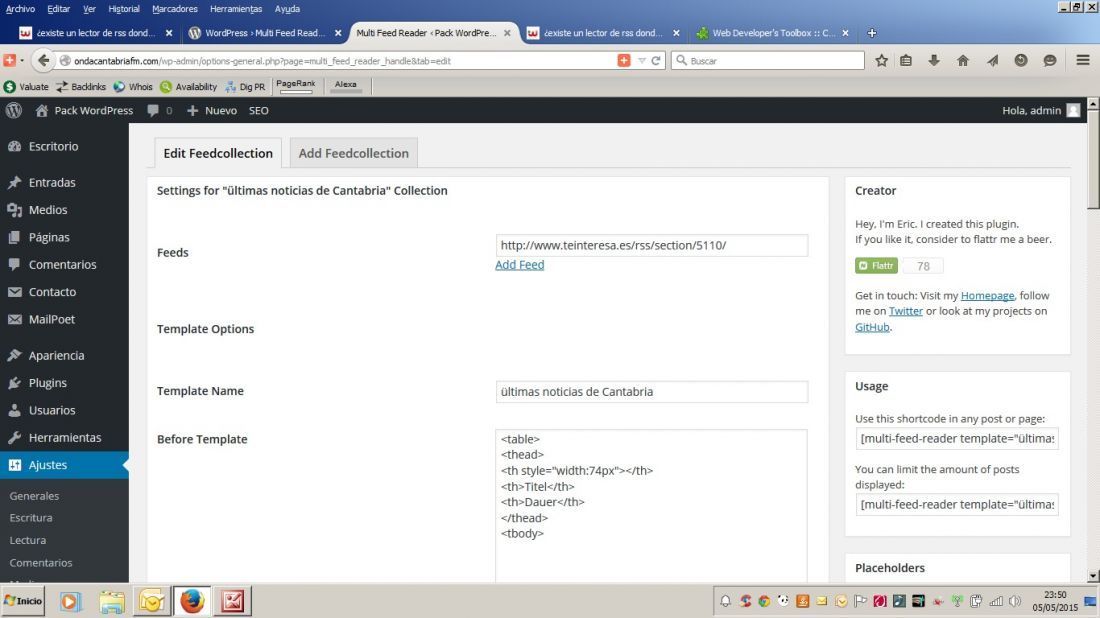Open the Marcadores menu

pos(175,9)
